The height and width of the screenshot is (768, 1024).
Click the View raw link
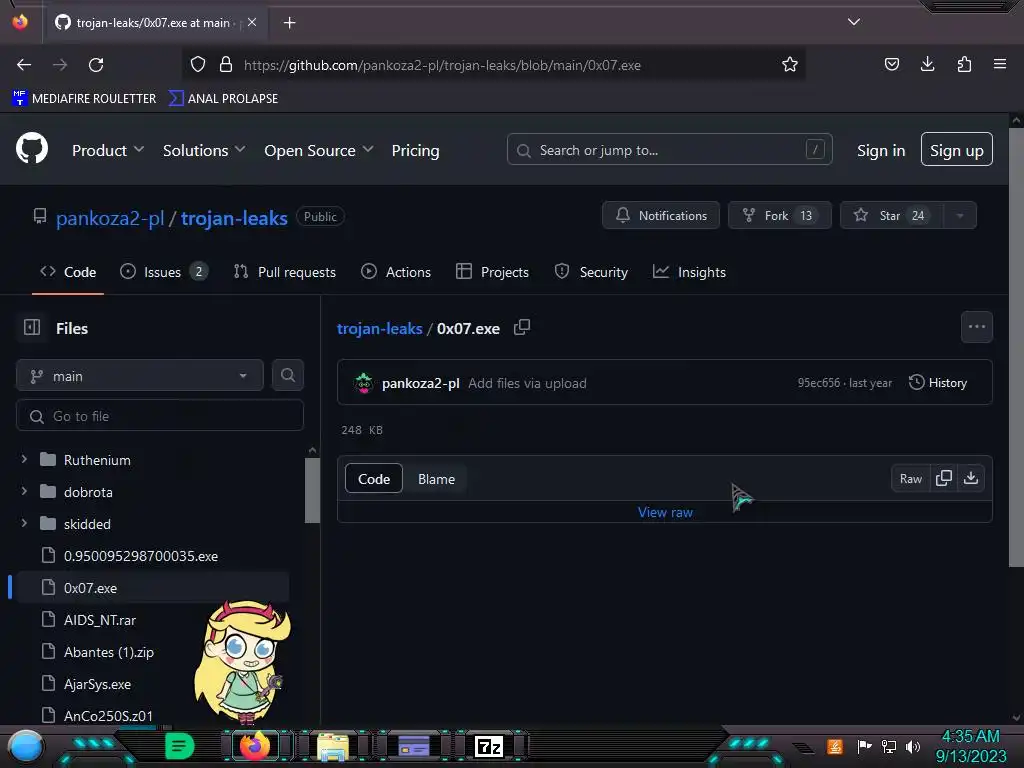pyautogui.click(x=665, y=512)
